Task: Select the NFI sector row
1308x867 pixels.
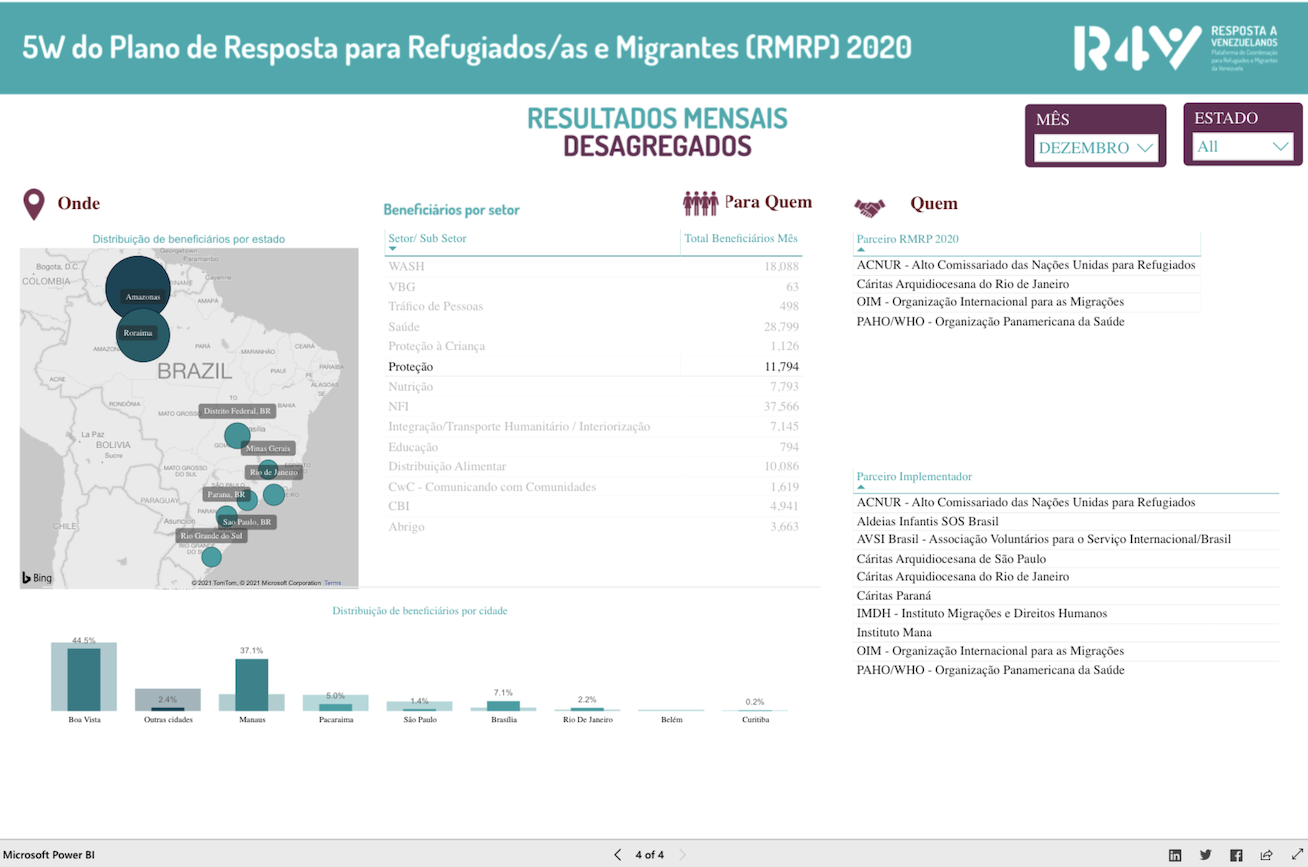Action: pyautogui.click(x=593, y=407)
